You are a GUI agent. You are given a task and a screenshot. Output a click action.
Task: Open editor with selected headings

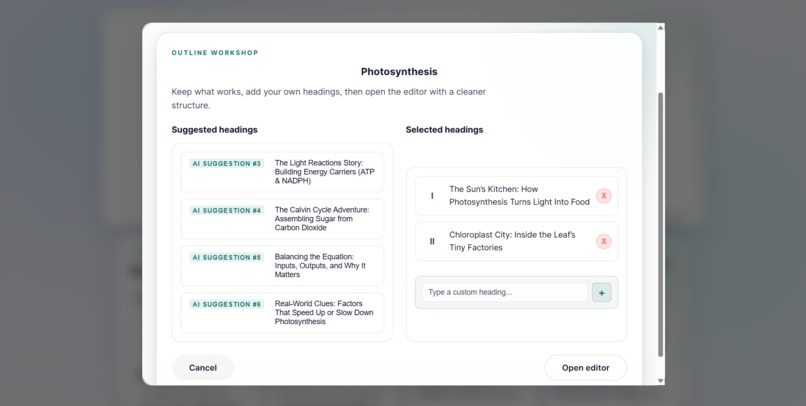[x=585, y=367]
